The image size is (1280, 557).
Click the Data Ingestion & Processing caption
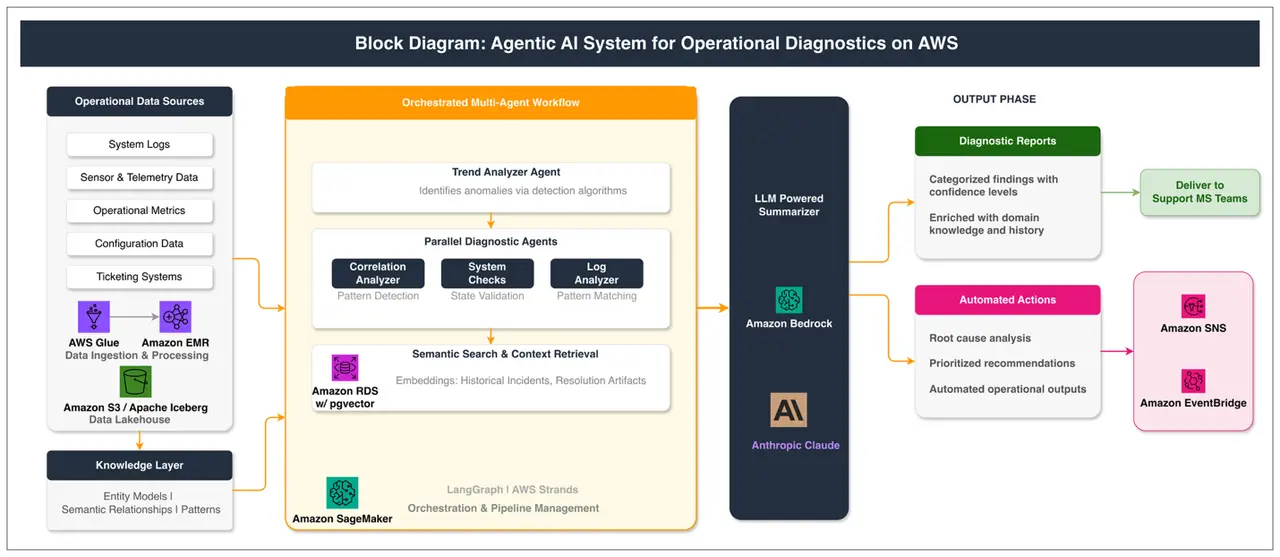click(137, 356)
